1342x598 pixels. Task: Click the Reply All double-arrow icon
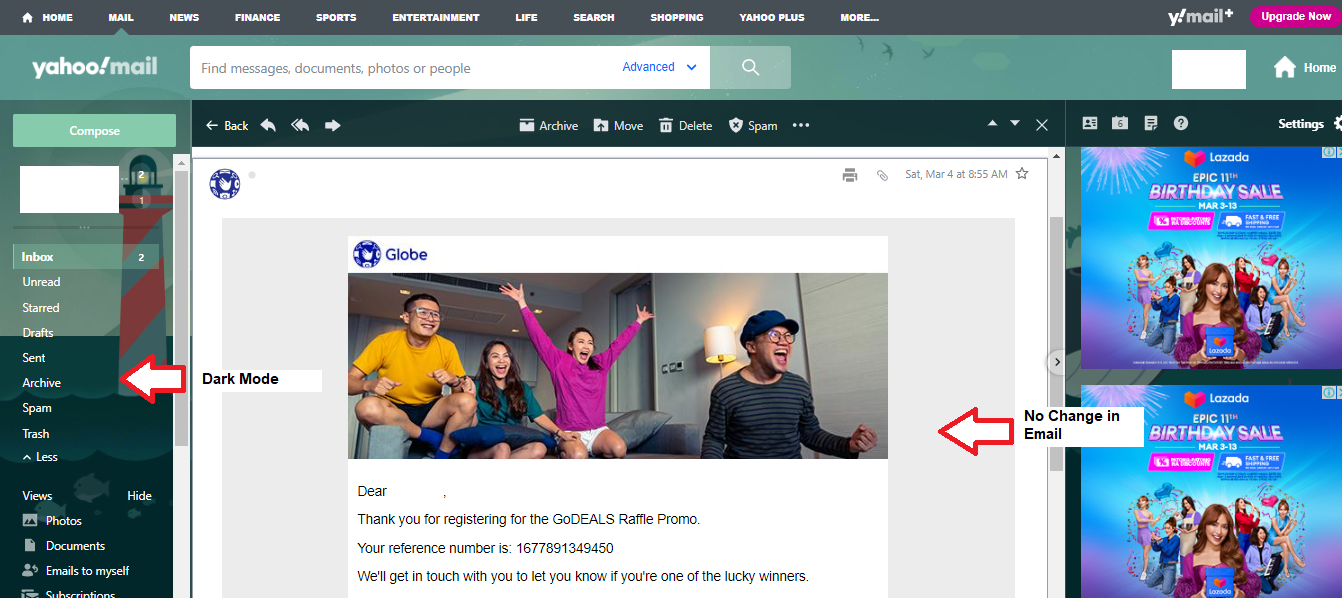(300, 125)
